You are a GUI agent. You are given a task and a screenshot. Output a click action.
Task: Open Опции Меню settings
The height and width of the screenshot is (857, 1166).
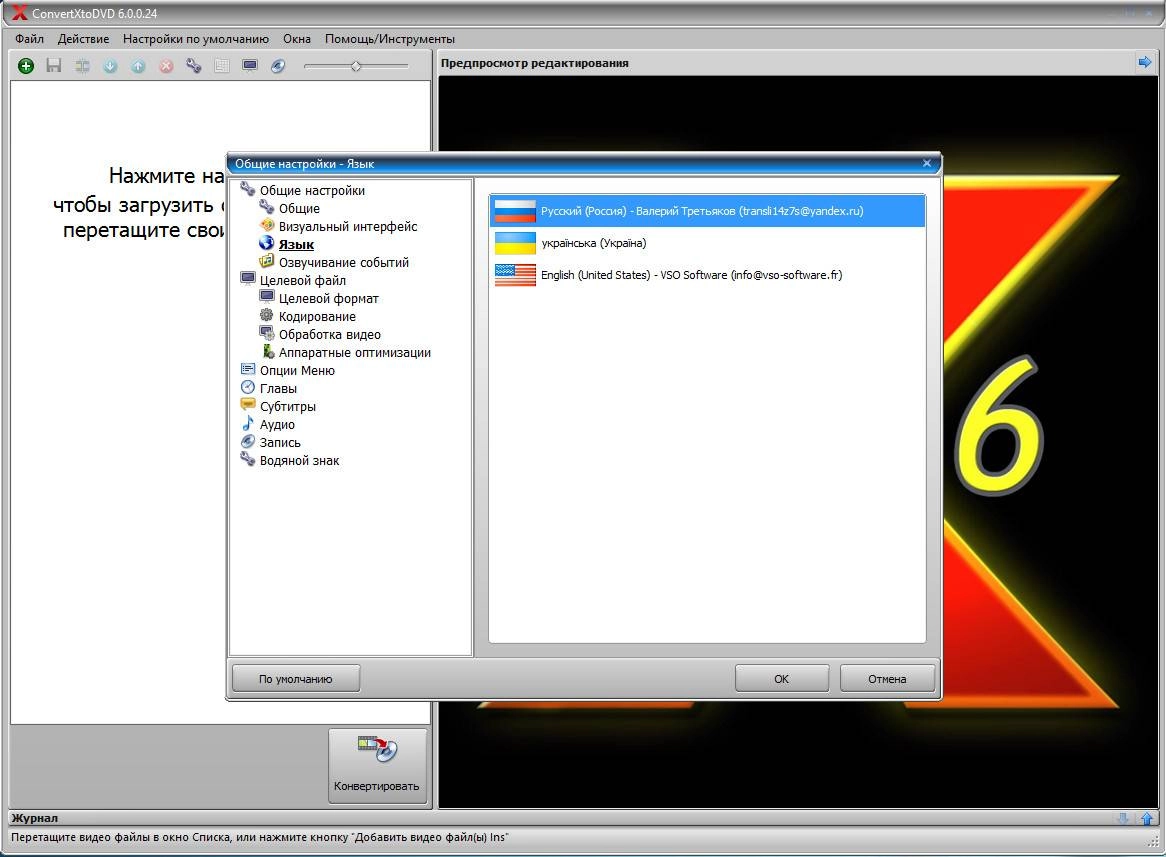coord(297,370)
